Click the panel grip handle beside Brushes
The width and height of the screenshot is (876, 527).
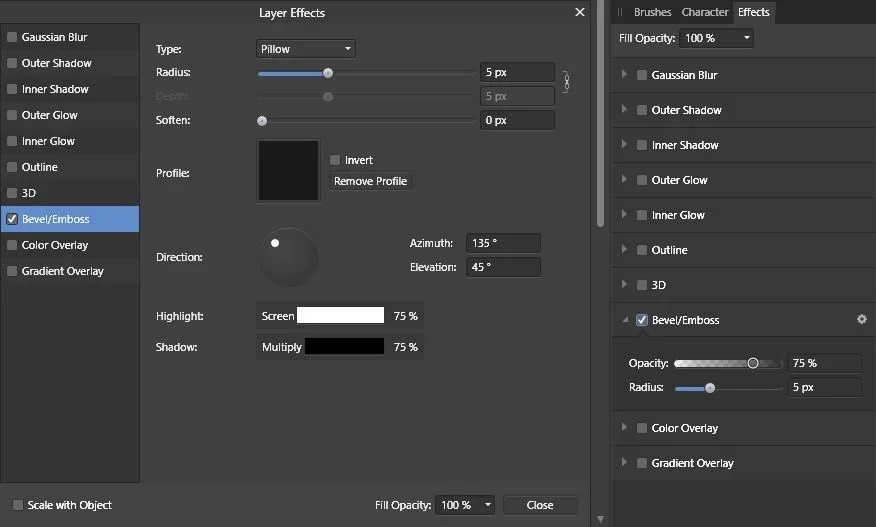(x=620, y=12)
